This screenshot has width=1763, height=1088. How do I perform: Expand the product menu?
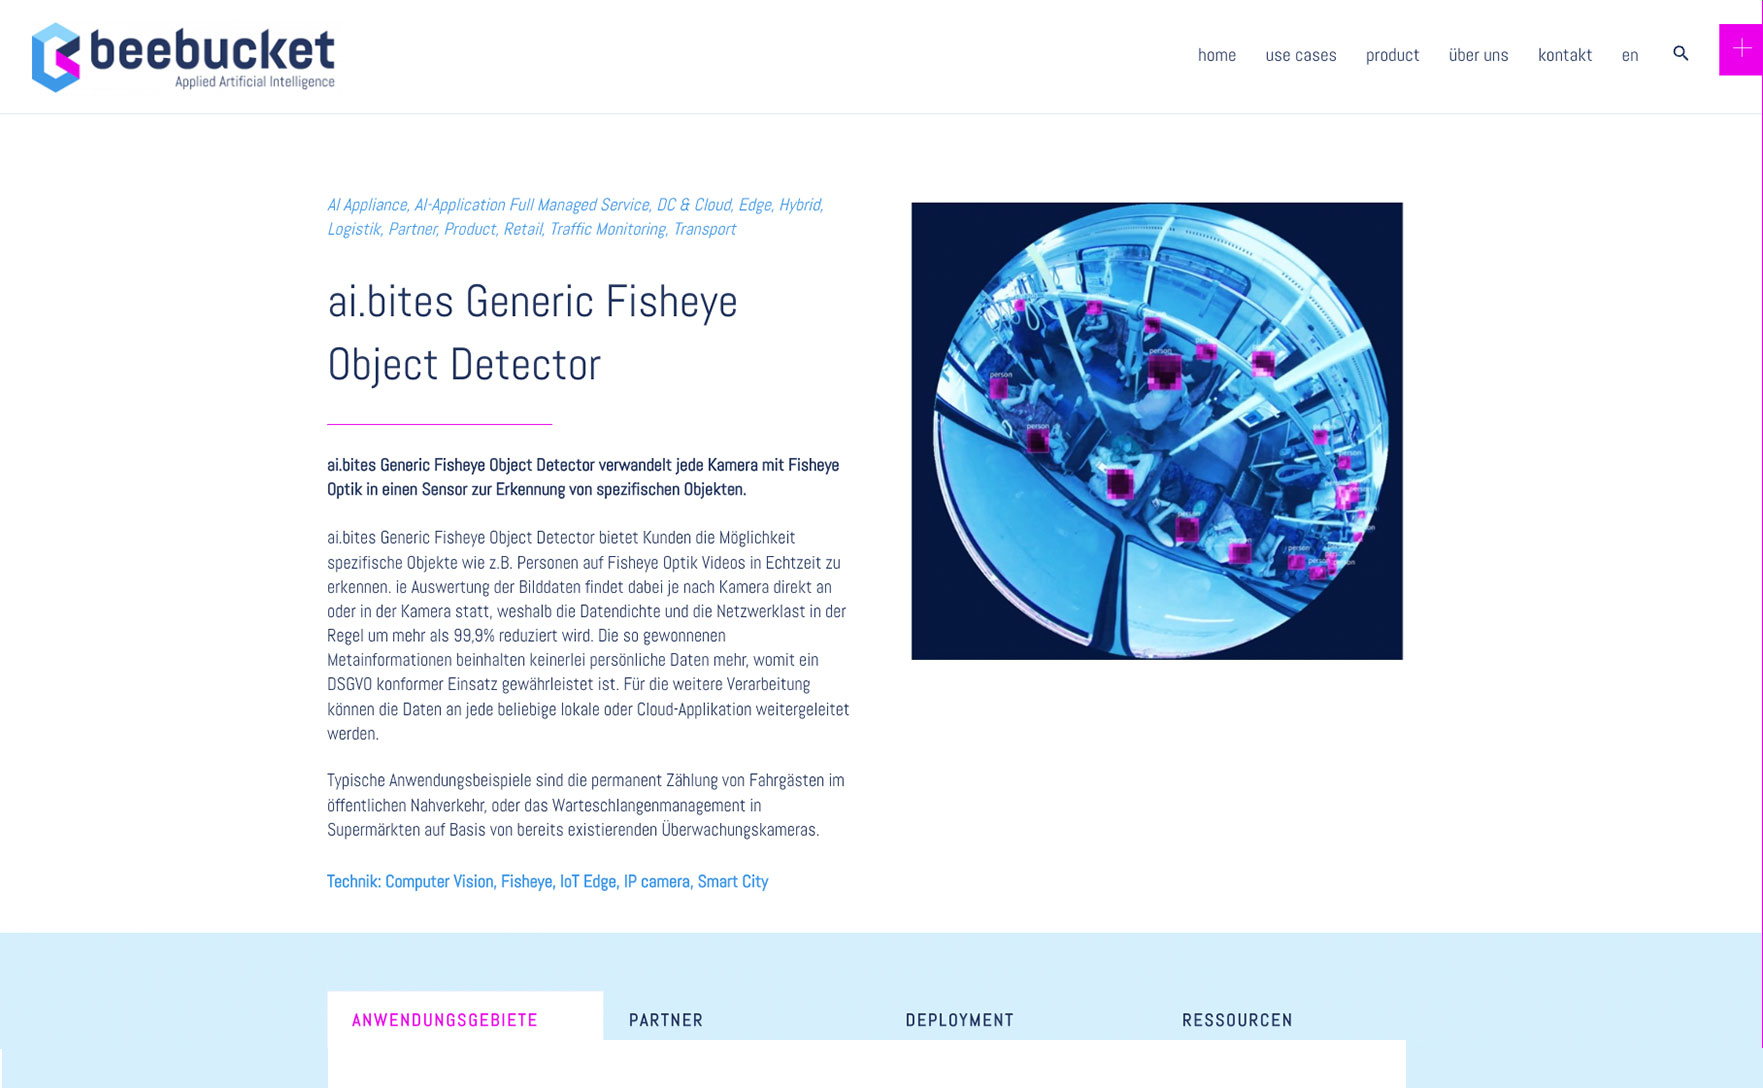click(1392, 55)
